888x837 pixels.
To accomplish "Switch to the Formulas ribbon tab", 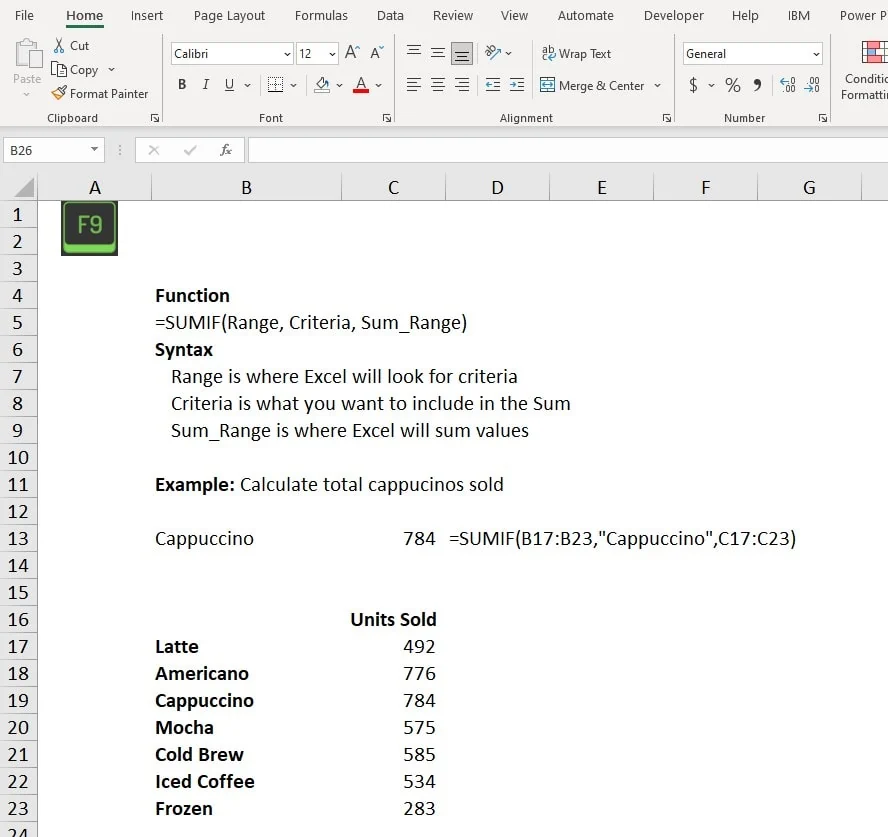I will 321,15.
